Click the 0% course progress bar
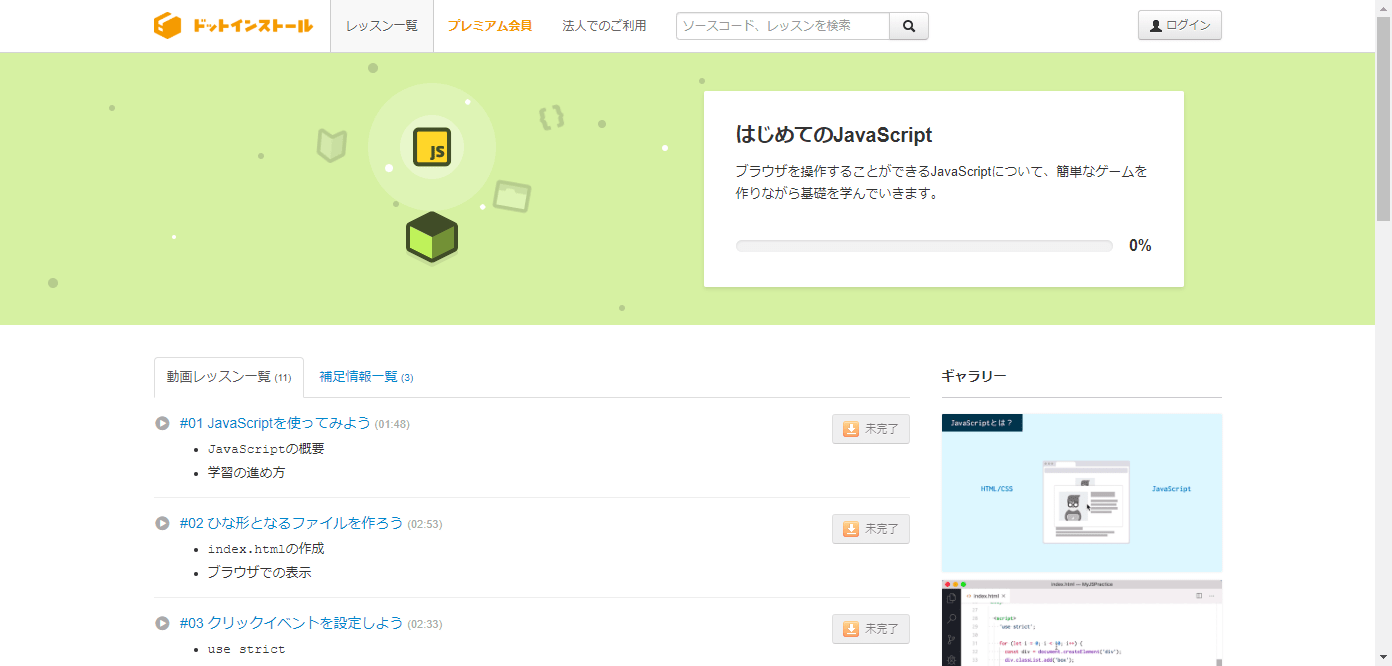Image resolution: width=1392 pixels, height=666 pixels. pos(924,245)
